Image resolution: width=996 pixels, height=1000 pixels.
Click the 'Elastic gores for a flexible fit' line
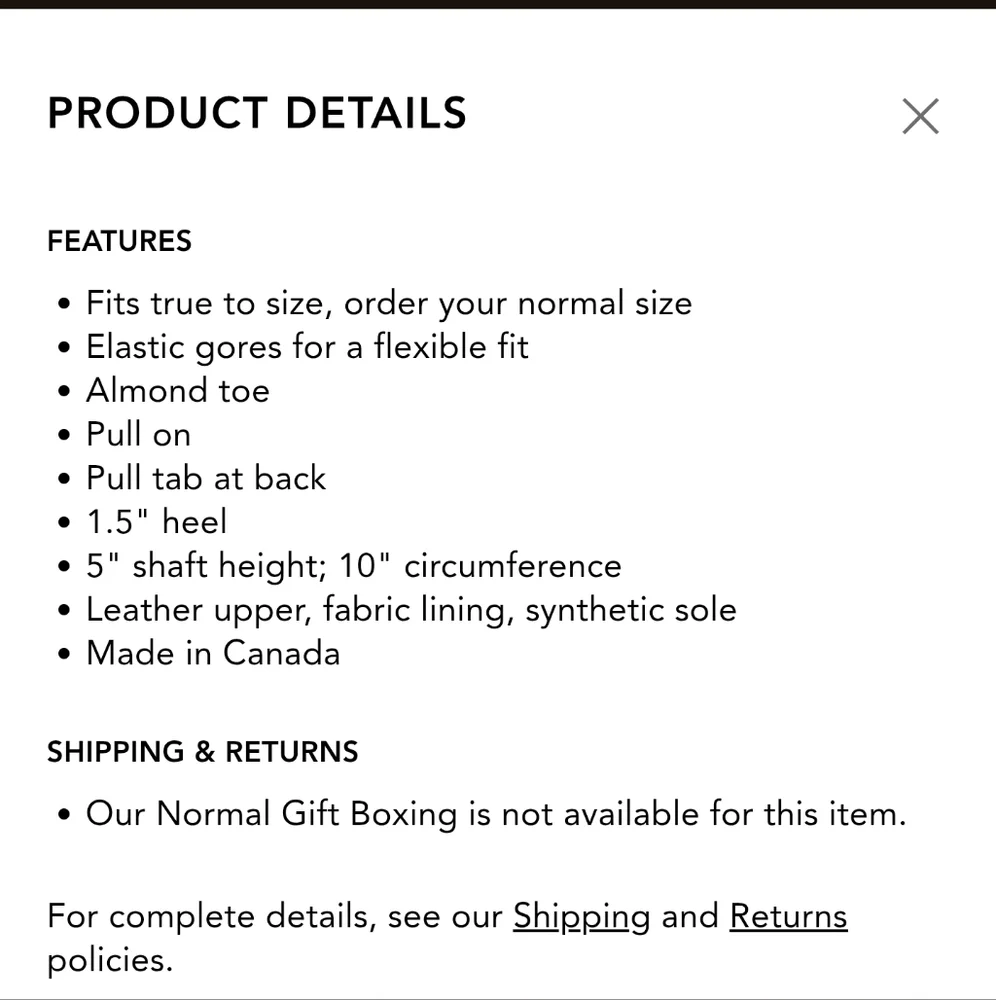click(307, 347)
